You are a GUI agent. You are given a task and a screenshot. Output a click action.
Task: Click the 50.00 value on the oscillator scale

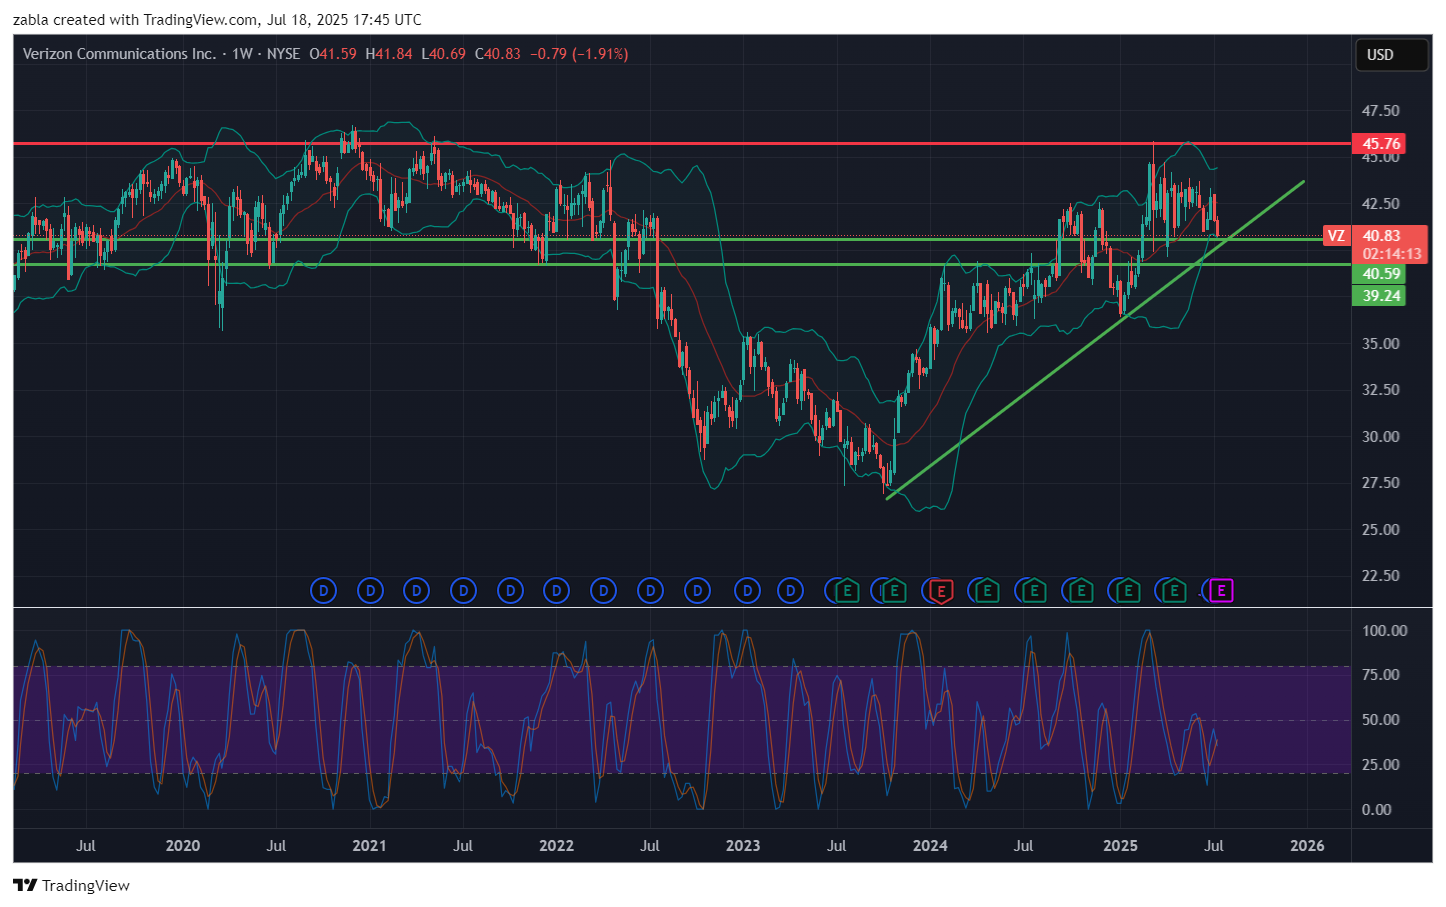(1380, 720)
